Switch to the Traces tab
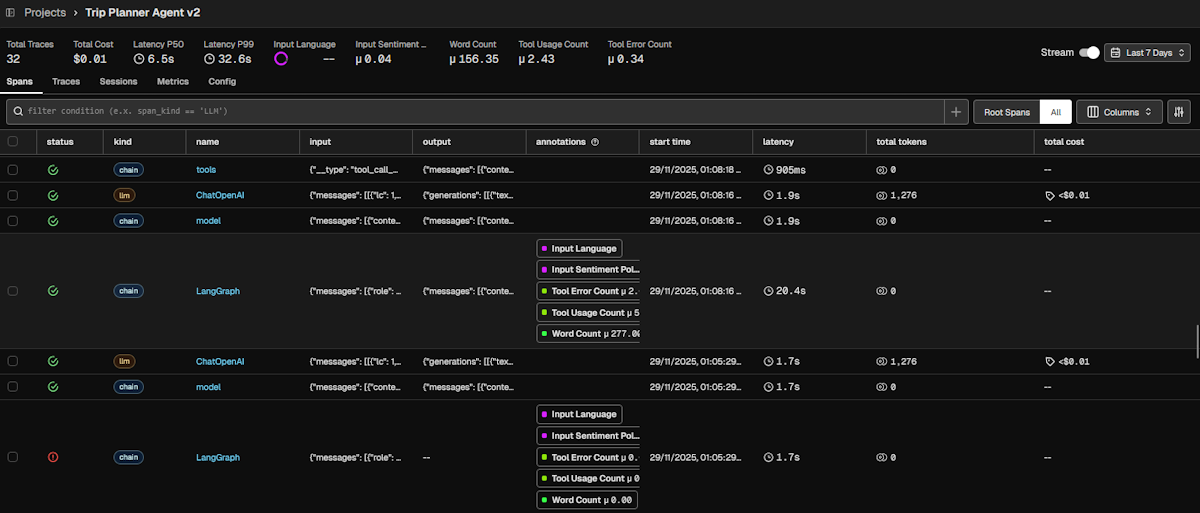This screenshot has width=1200, height=513. tap(66, 81)
